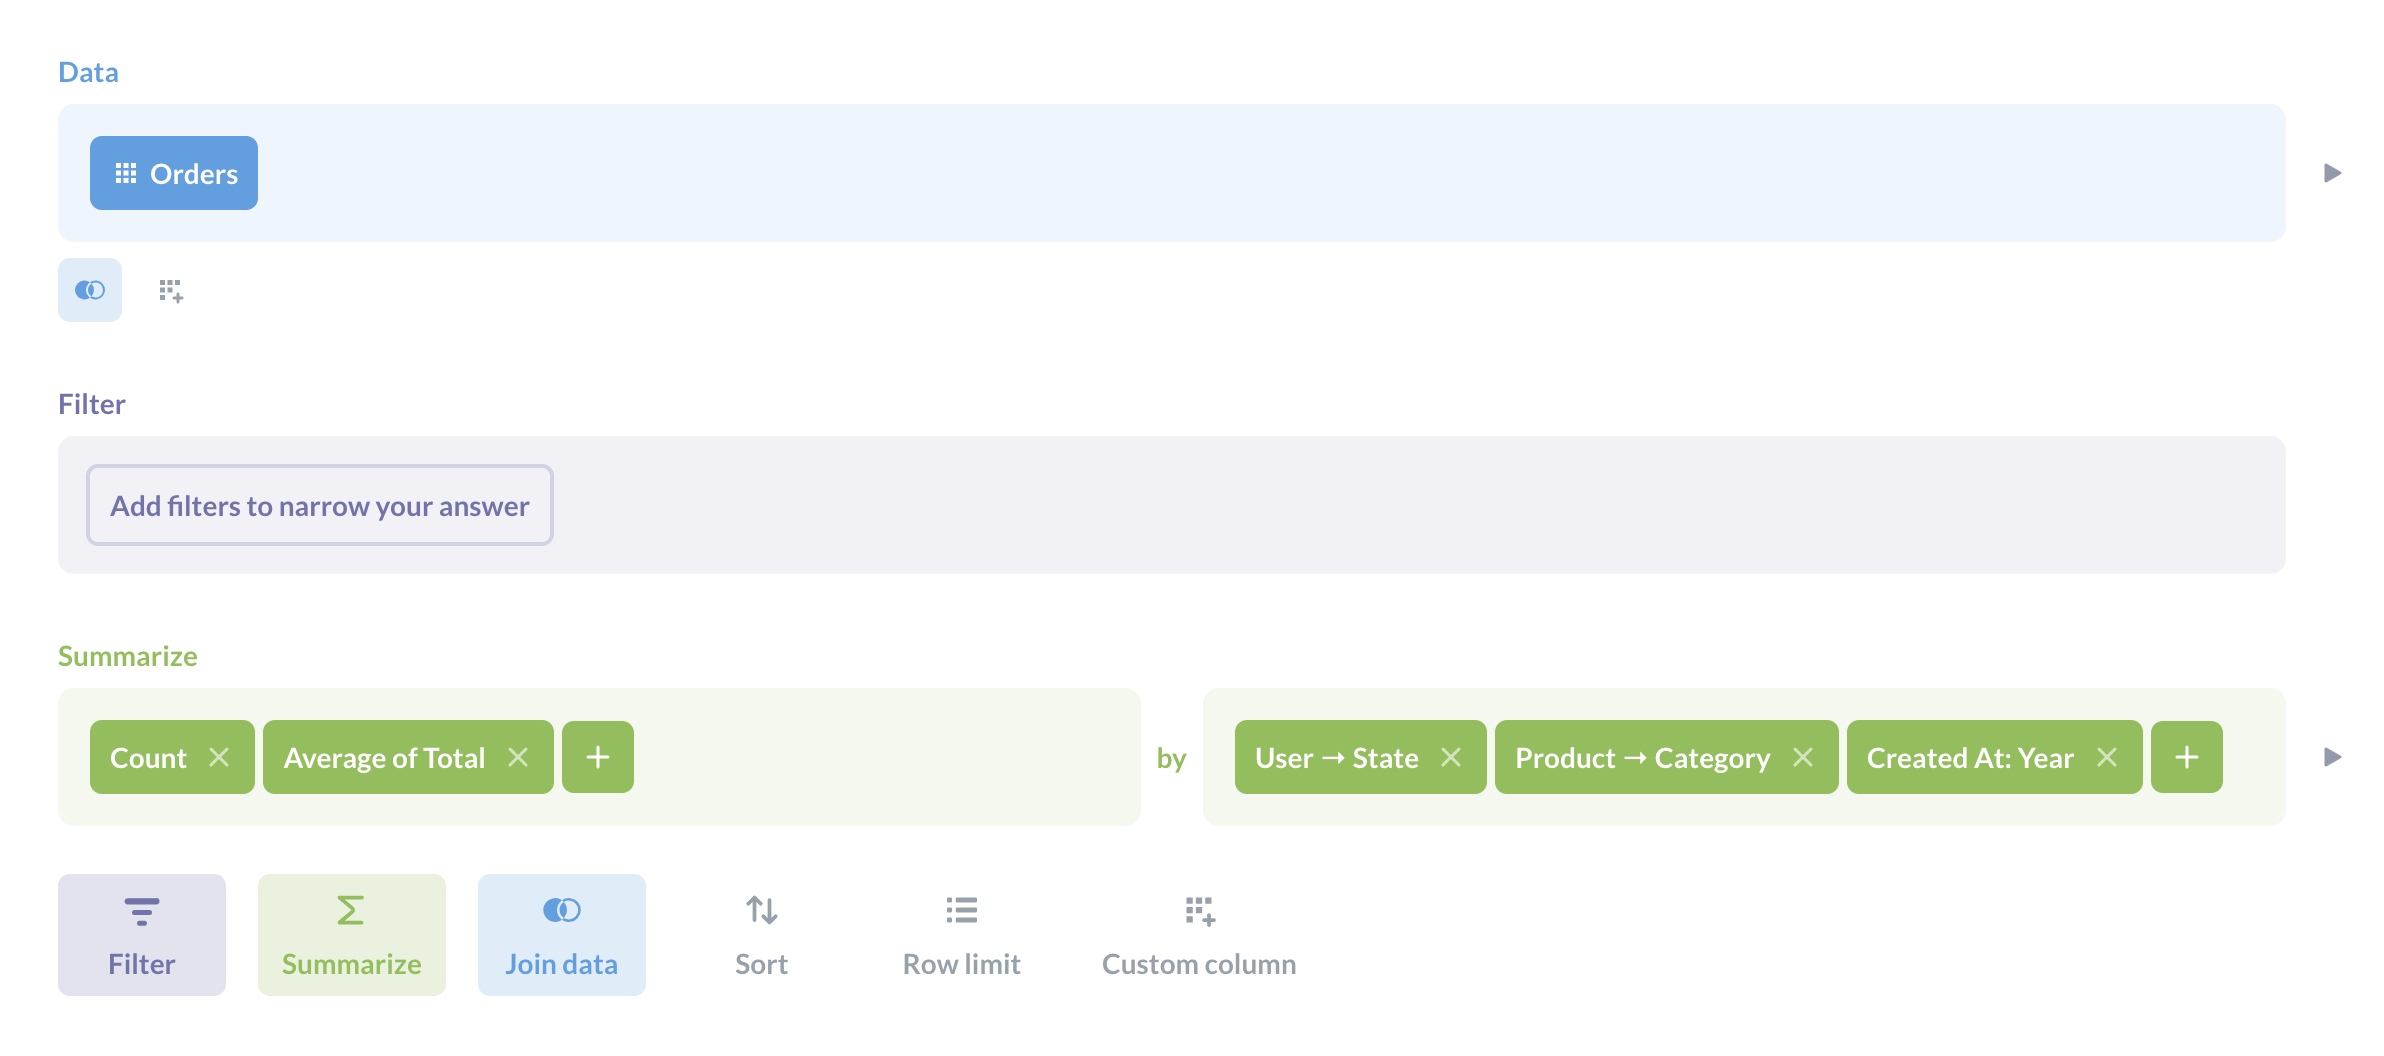
Task: Open the Orders table picker
Action: [174, 173]
